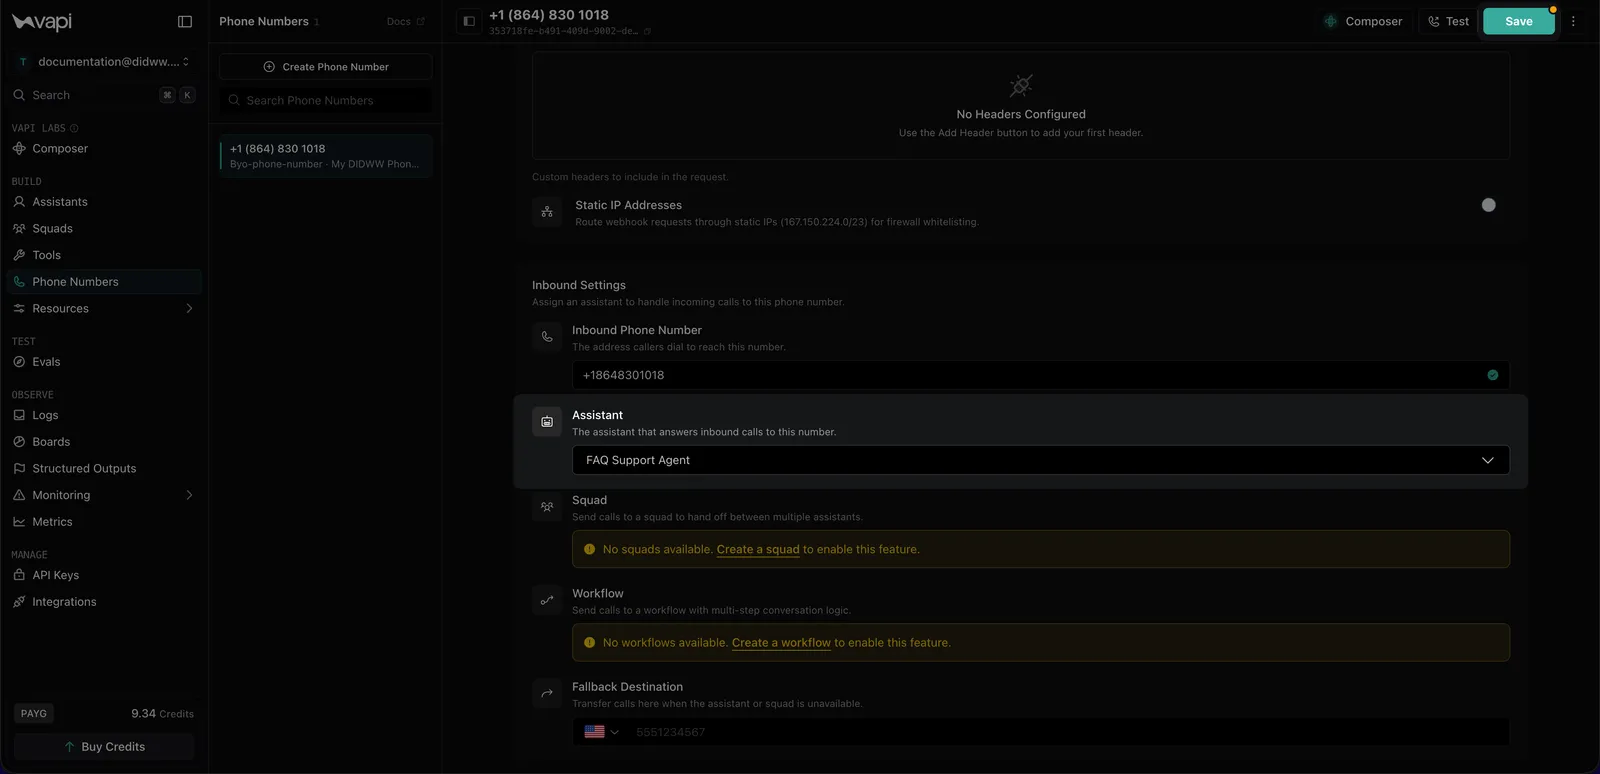Open the Evals page

pos(104,362)
